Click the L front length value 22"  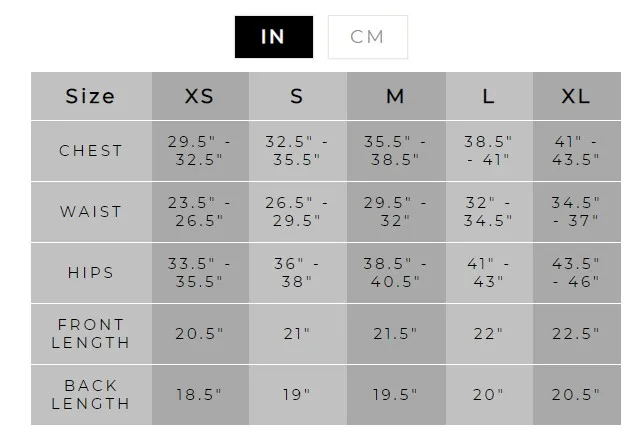(x=488, y=333)
